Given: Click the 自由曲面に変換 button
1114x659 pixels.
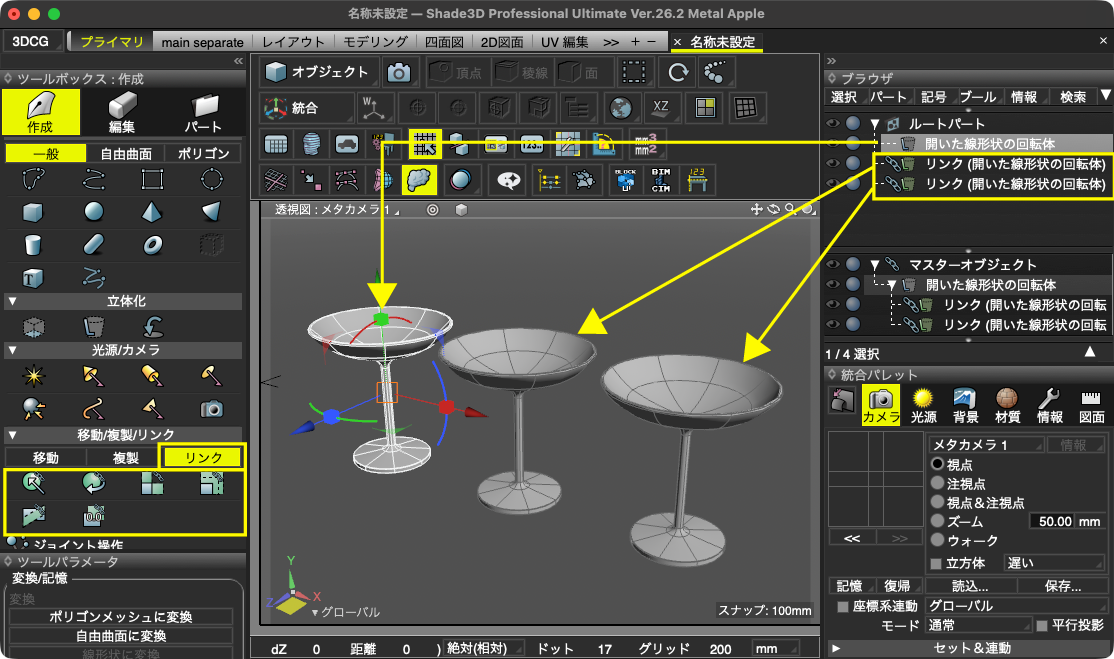Looking at the screenshot, I should (x=121, y=636).
